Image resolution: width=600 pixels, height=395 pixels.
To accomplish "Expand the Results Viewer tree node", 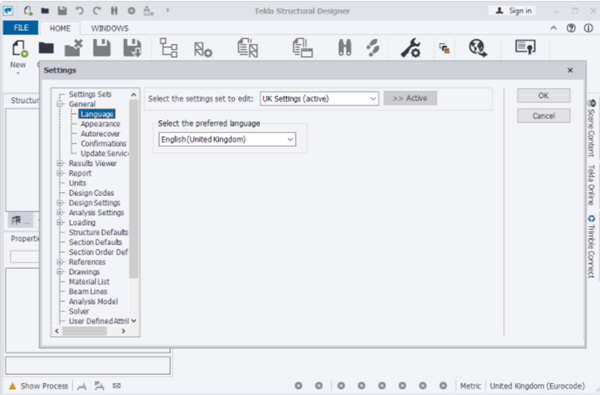I will click(x=60, y=163).
